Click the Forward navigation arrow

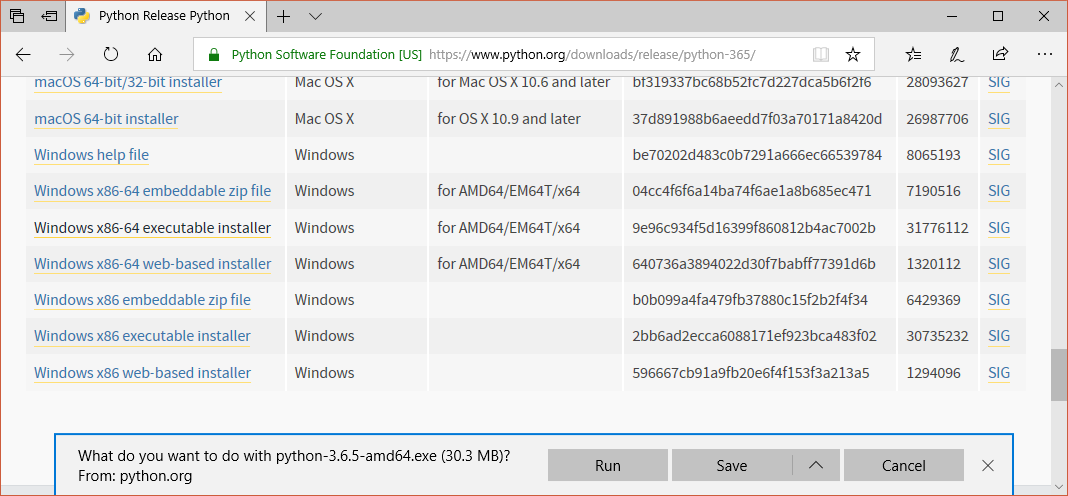67,55
